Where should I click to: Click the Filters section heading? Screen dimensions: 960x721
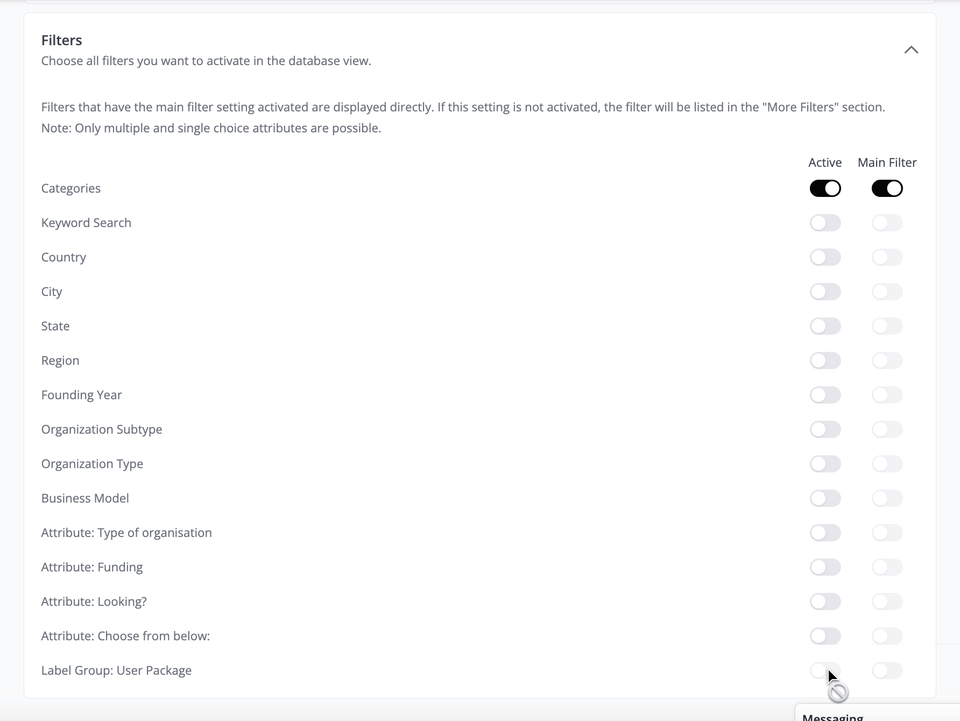click(62, 40)
